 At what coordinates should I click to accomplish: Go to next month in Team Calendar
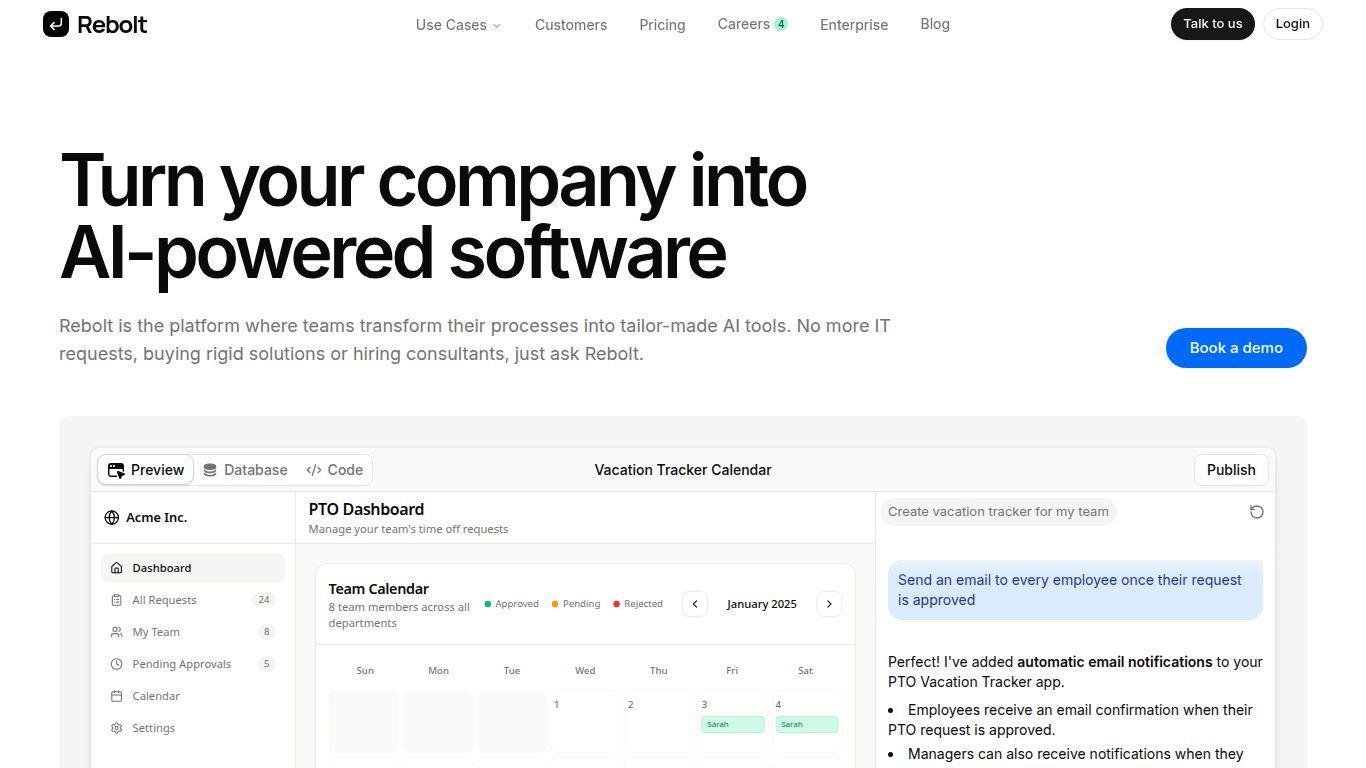(829, 604)
